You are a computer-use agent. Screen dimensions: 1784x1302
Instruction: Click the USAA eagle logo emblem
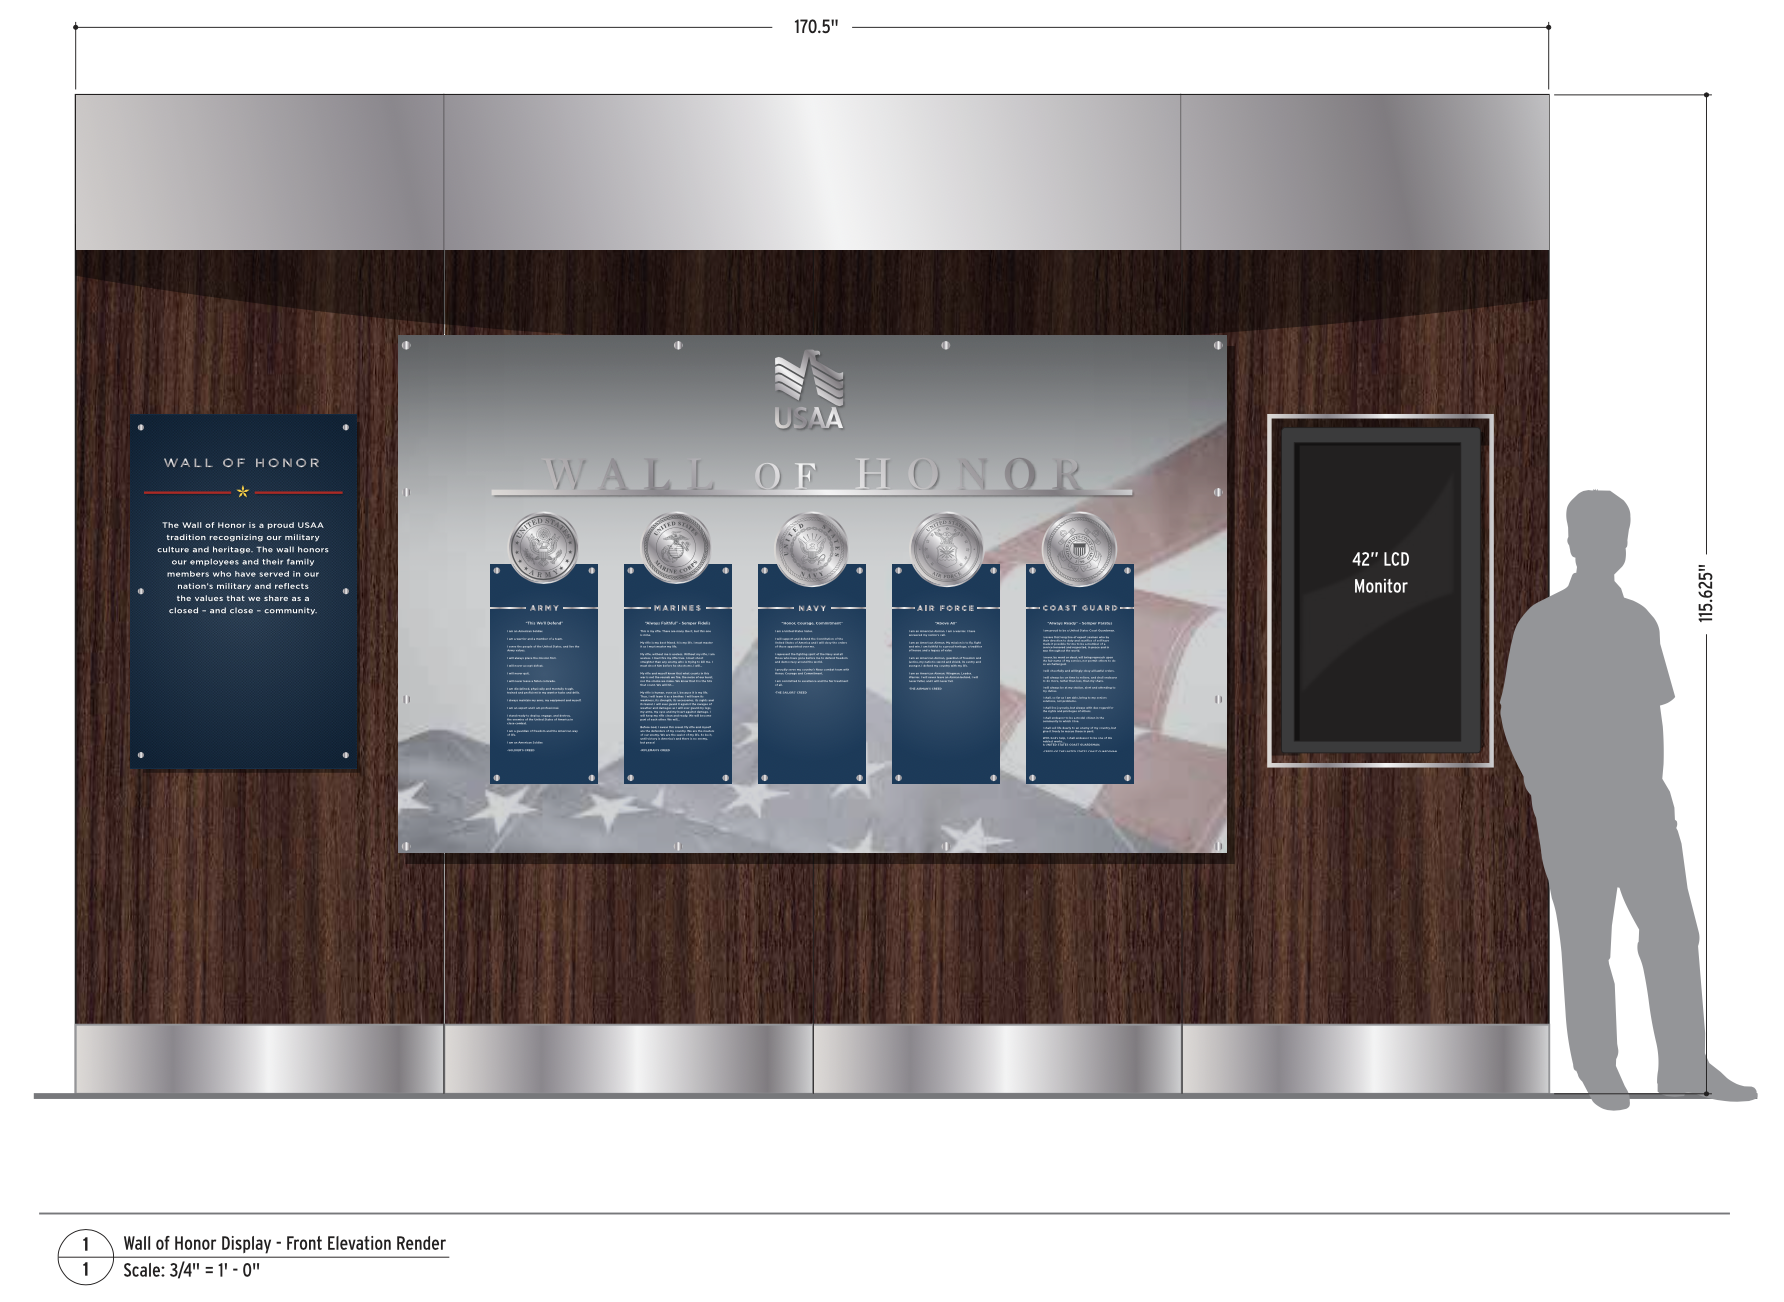809,378
